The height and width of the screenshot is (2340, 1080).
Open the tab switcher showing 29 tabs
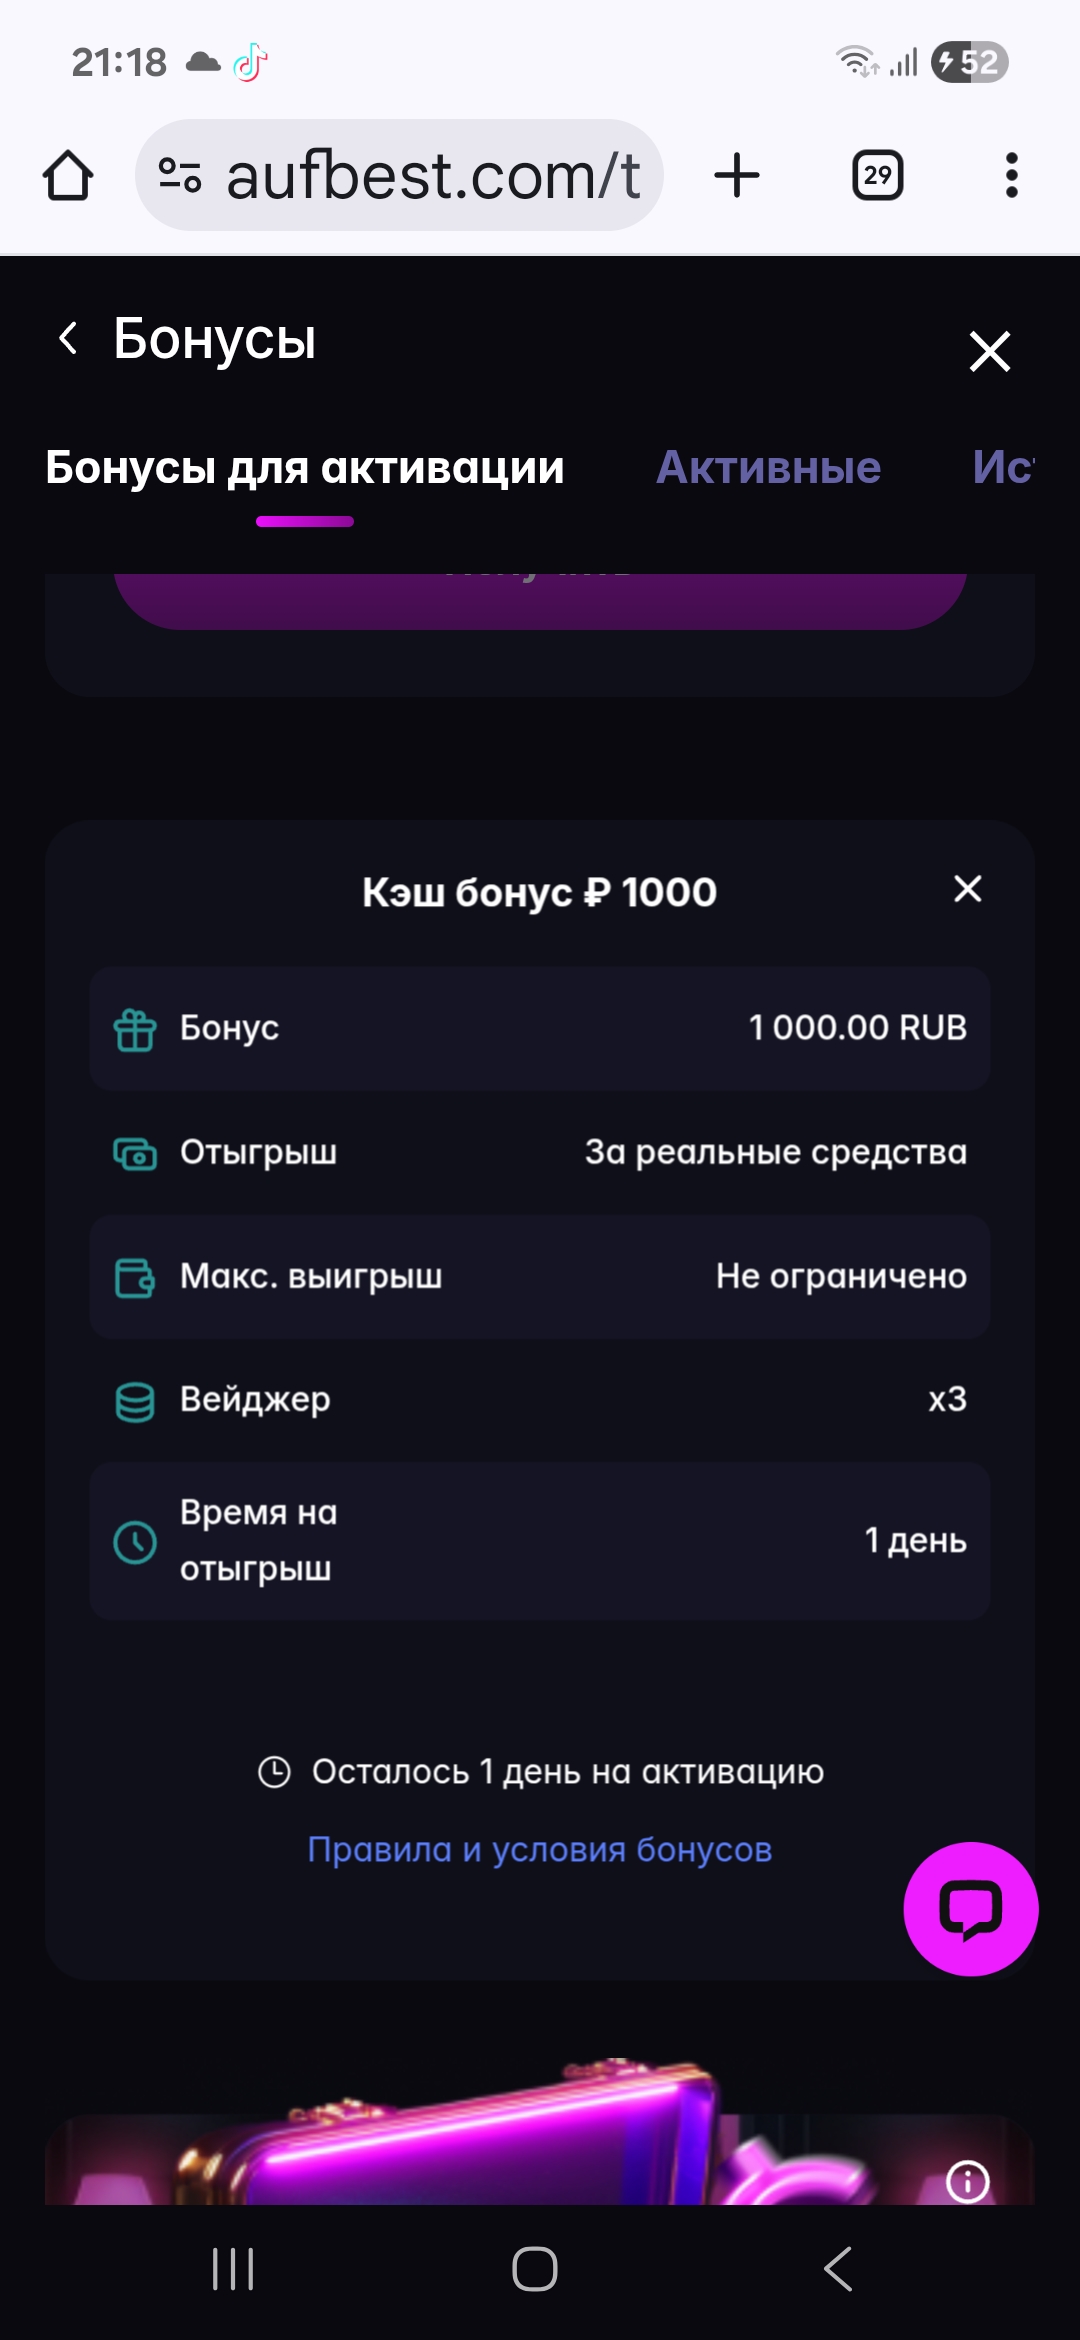pos(877,176)
